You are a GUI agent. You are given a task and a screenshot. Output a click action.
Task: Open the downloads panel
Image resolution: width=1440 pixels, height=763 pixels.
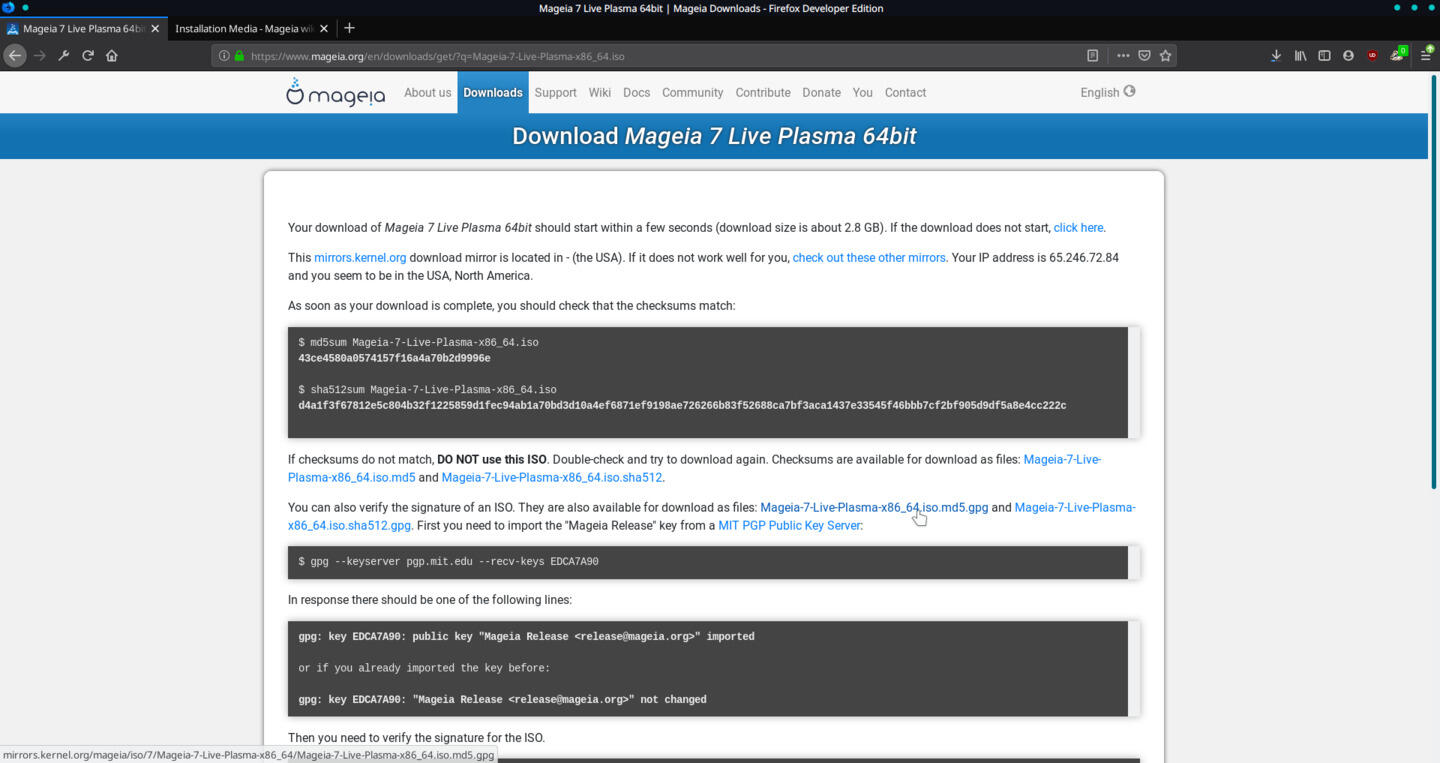tap(1276, 56)
